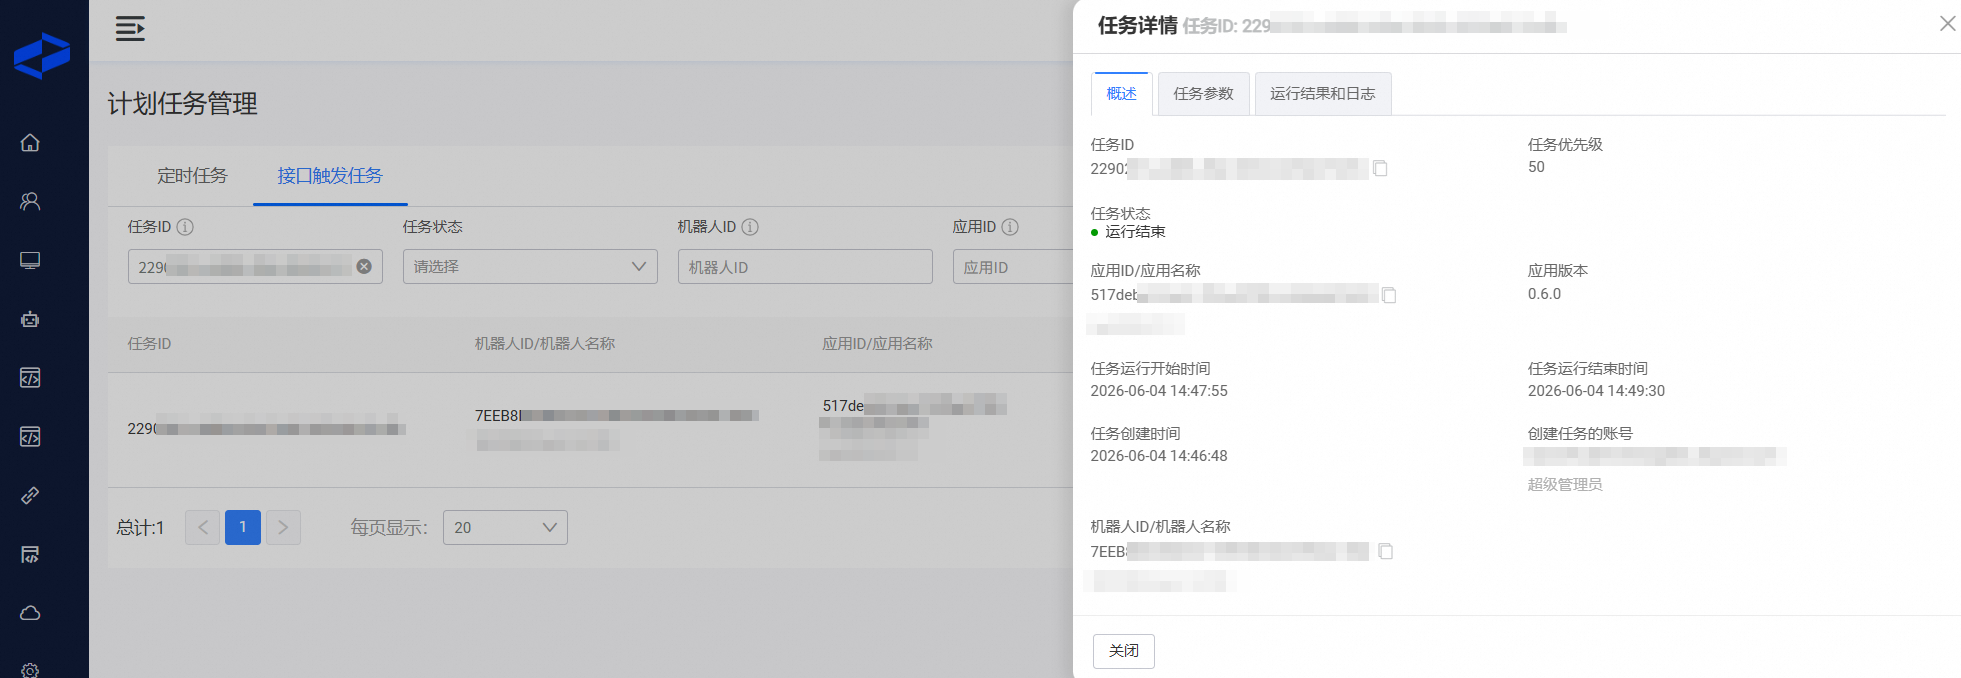Close the 任务详情 panel with X
Viewport: 1961px width, 678px height.
tap(1947, 23)
